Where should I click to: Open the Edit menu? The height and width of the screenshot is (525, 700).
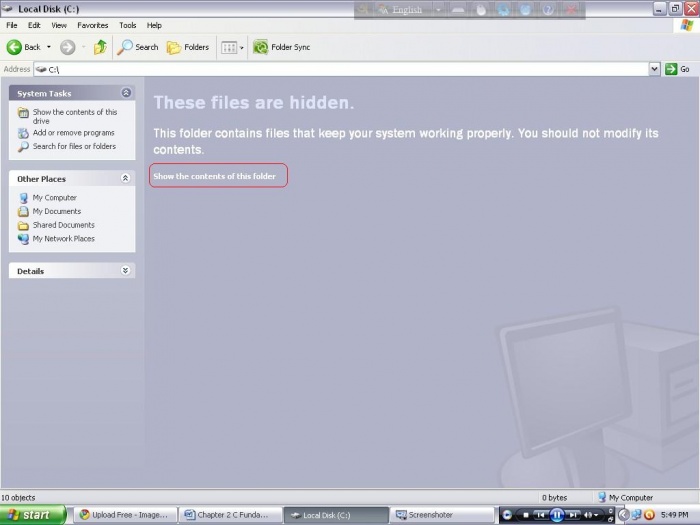34,25
